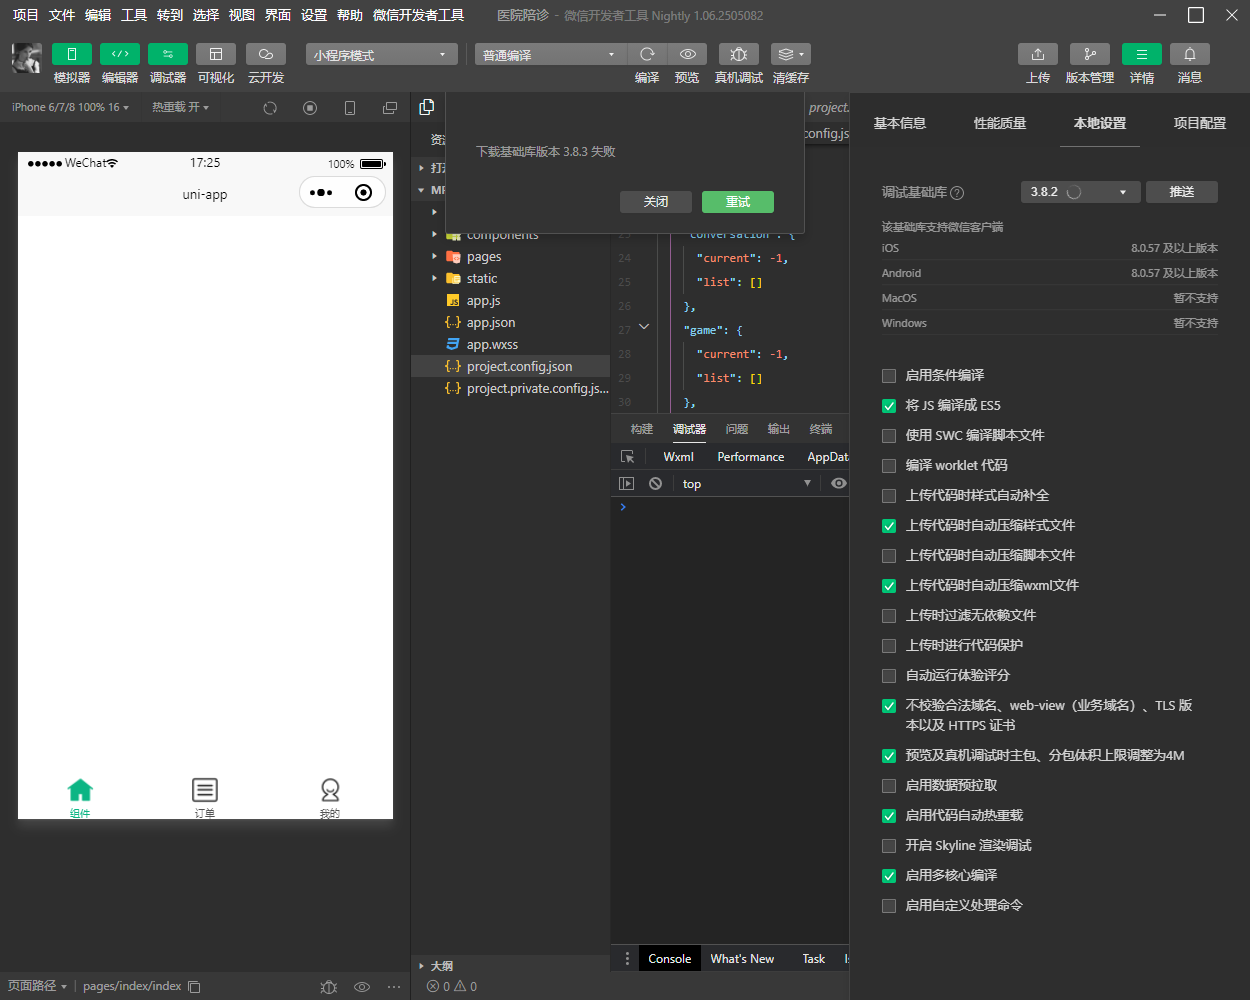Click the user avatar thumbnail
1250x1000 pixels.
[27, 58]
